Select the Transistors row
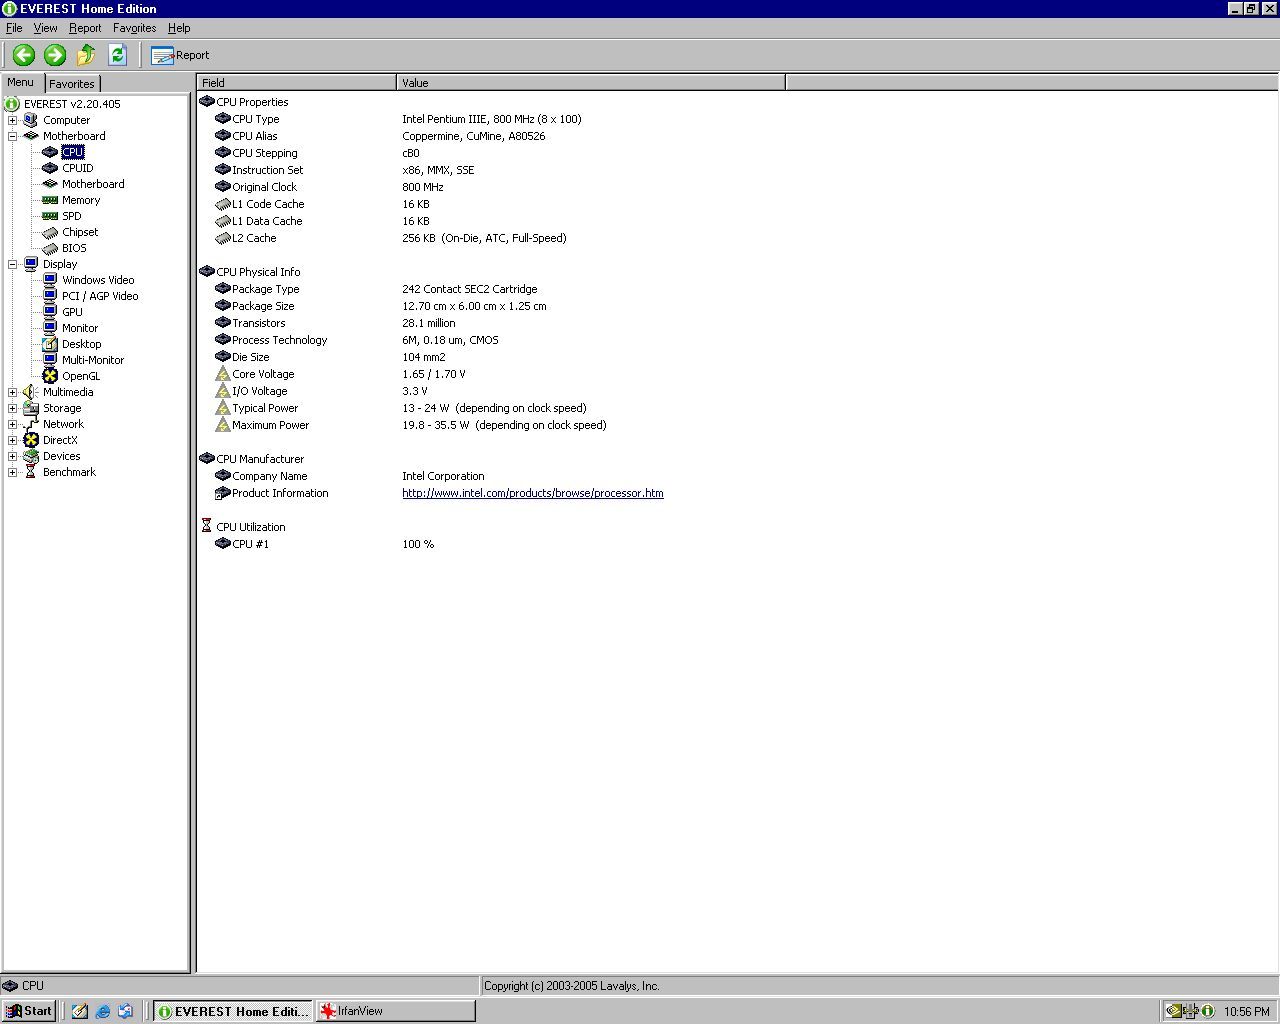This screenshot has height=1024, width=1280. 737,323
